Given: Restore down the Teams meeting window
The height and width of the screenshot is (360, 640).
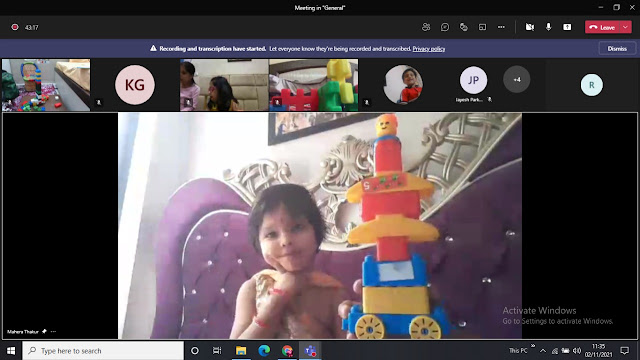Looking at the screenshot, I should [x=616, y=7].
